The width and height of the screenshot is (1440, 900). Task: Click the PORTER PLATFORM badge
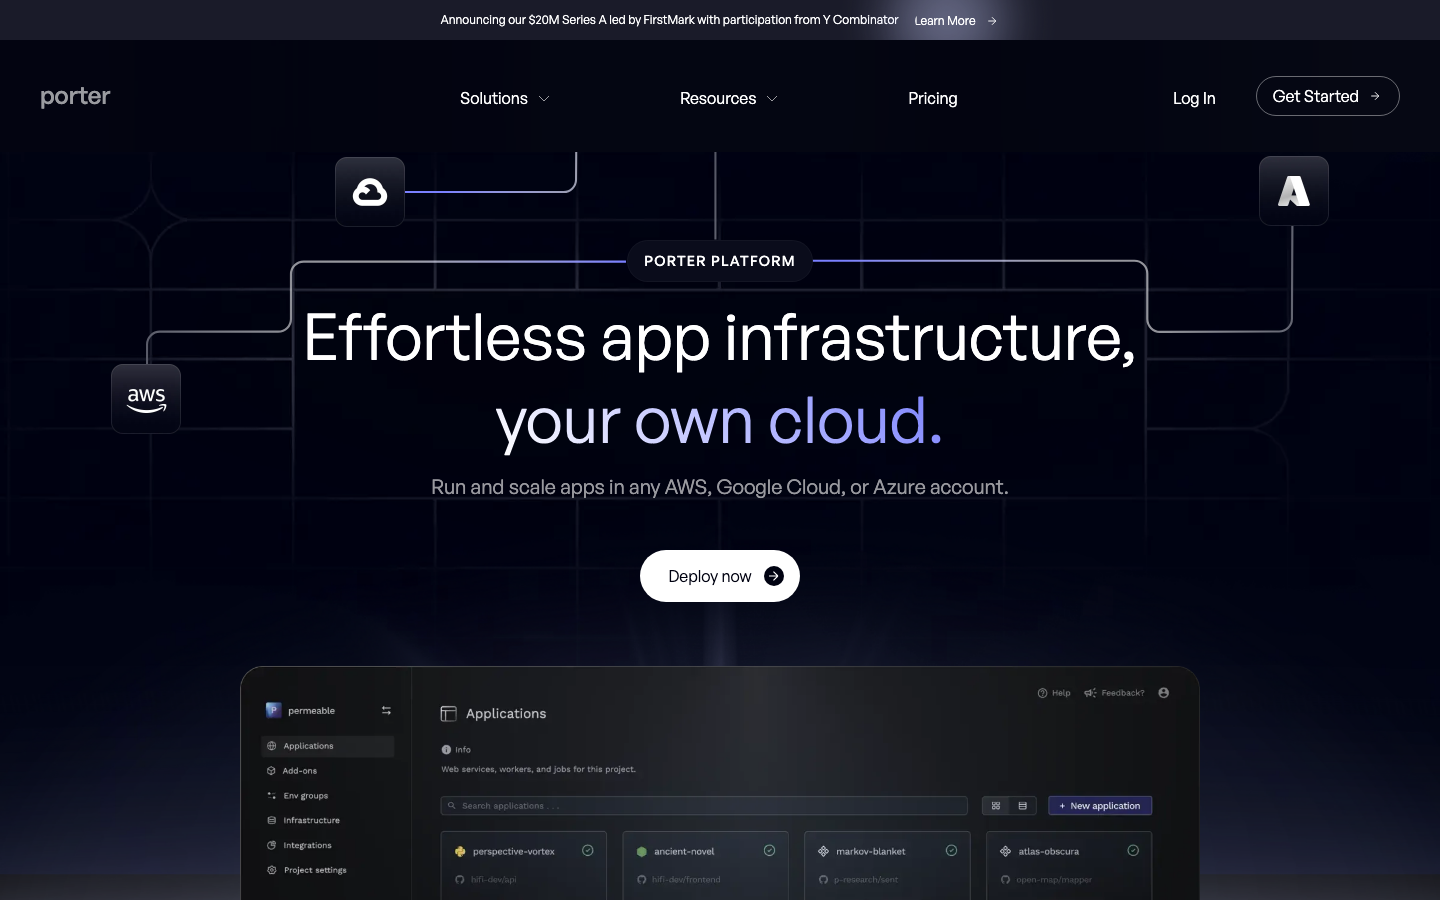(x=720, y=261)
